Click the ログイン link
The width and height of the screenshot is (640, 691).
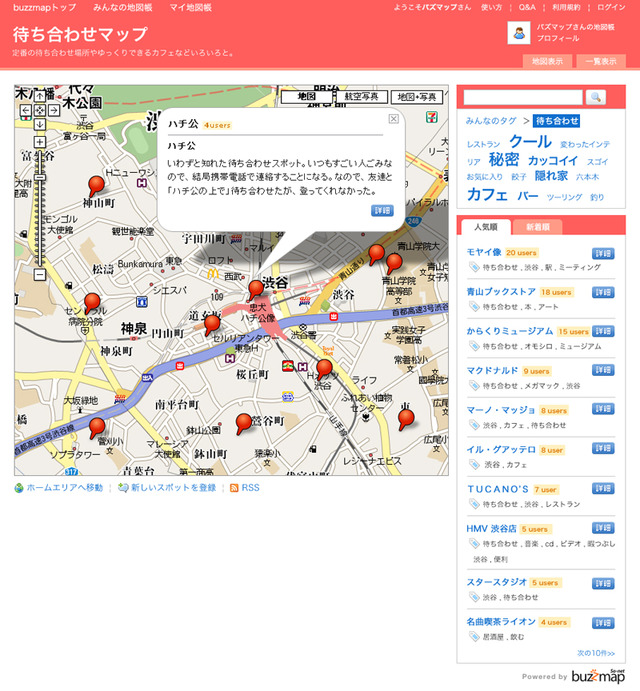coord(611,7)
